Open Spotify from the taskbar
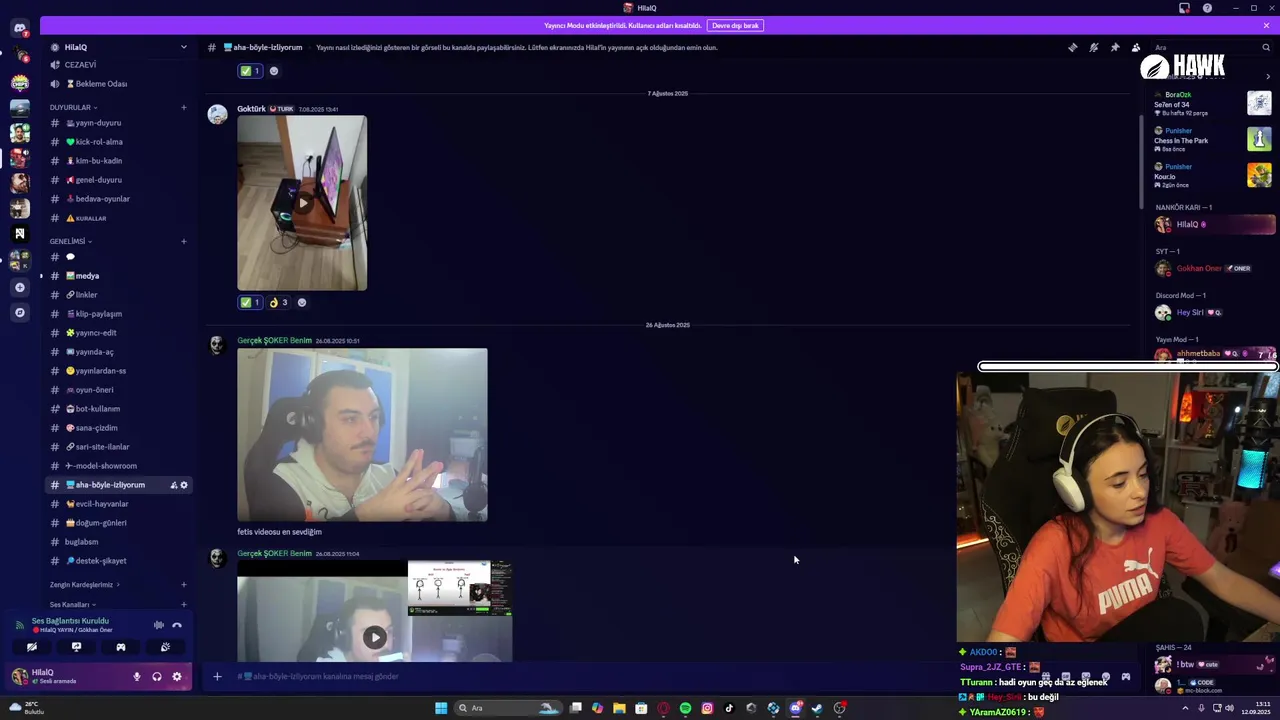 tap(685, 708)
